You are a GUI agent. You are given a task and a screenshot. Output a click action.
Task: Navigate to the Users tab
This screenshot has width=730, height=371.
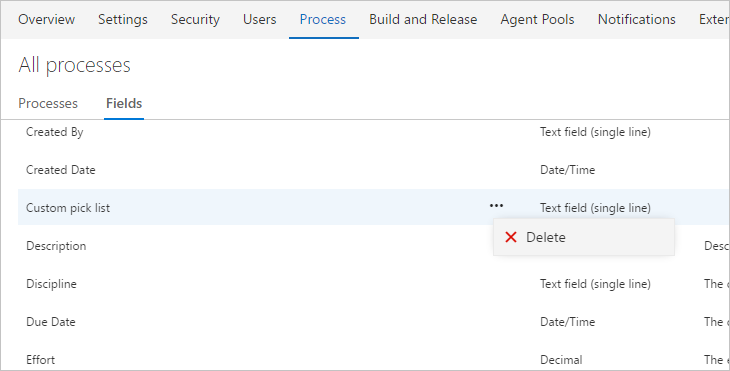click(259, 20)
